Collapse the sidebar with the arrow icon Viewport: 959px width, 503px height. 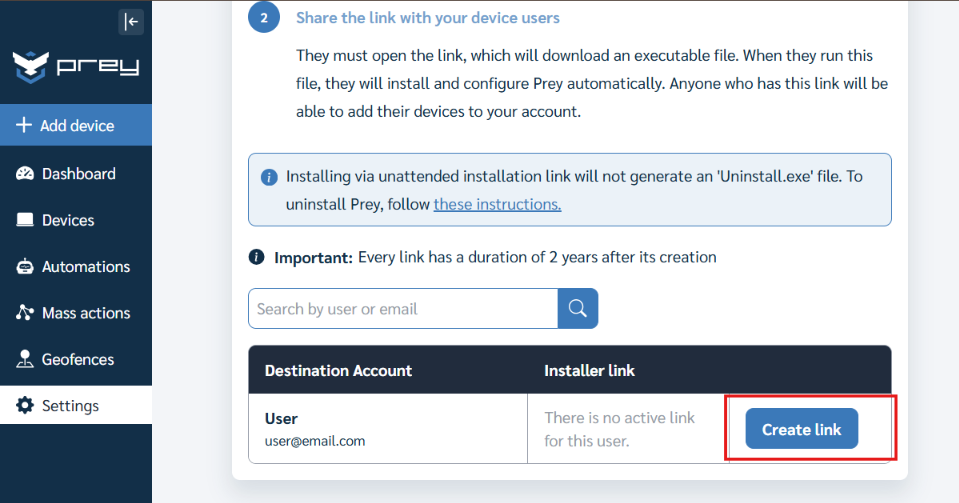click(x=131, y=22)
